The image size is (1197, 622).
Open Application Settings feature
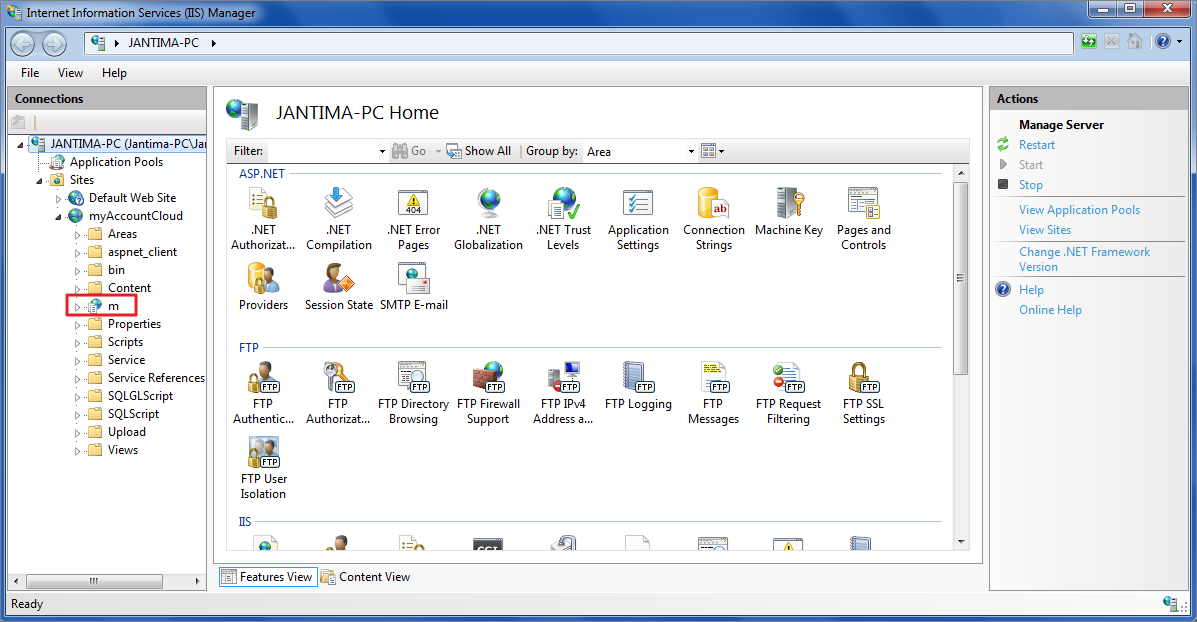[638, 220]
